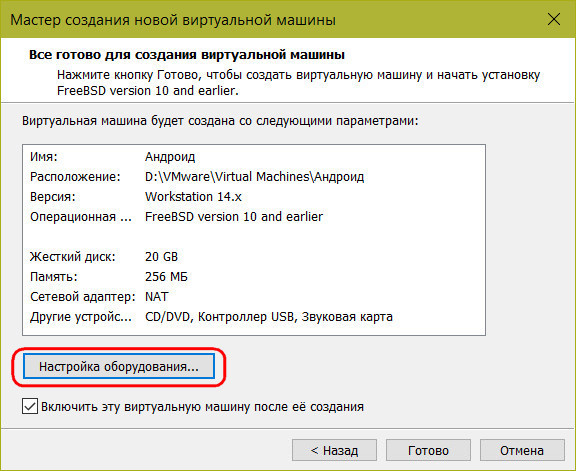This screenshot has width=576, height=471.
Task: Select the Память 256 МБ entry
Action: click(109, 277)
